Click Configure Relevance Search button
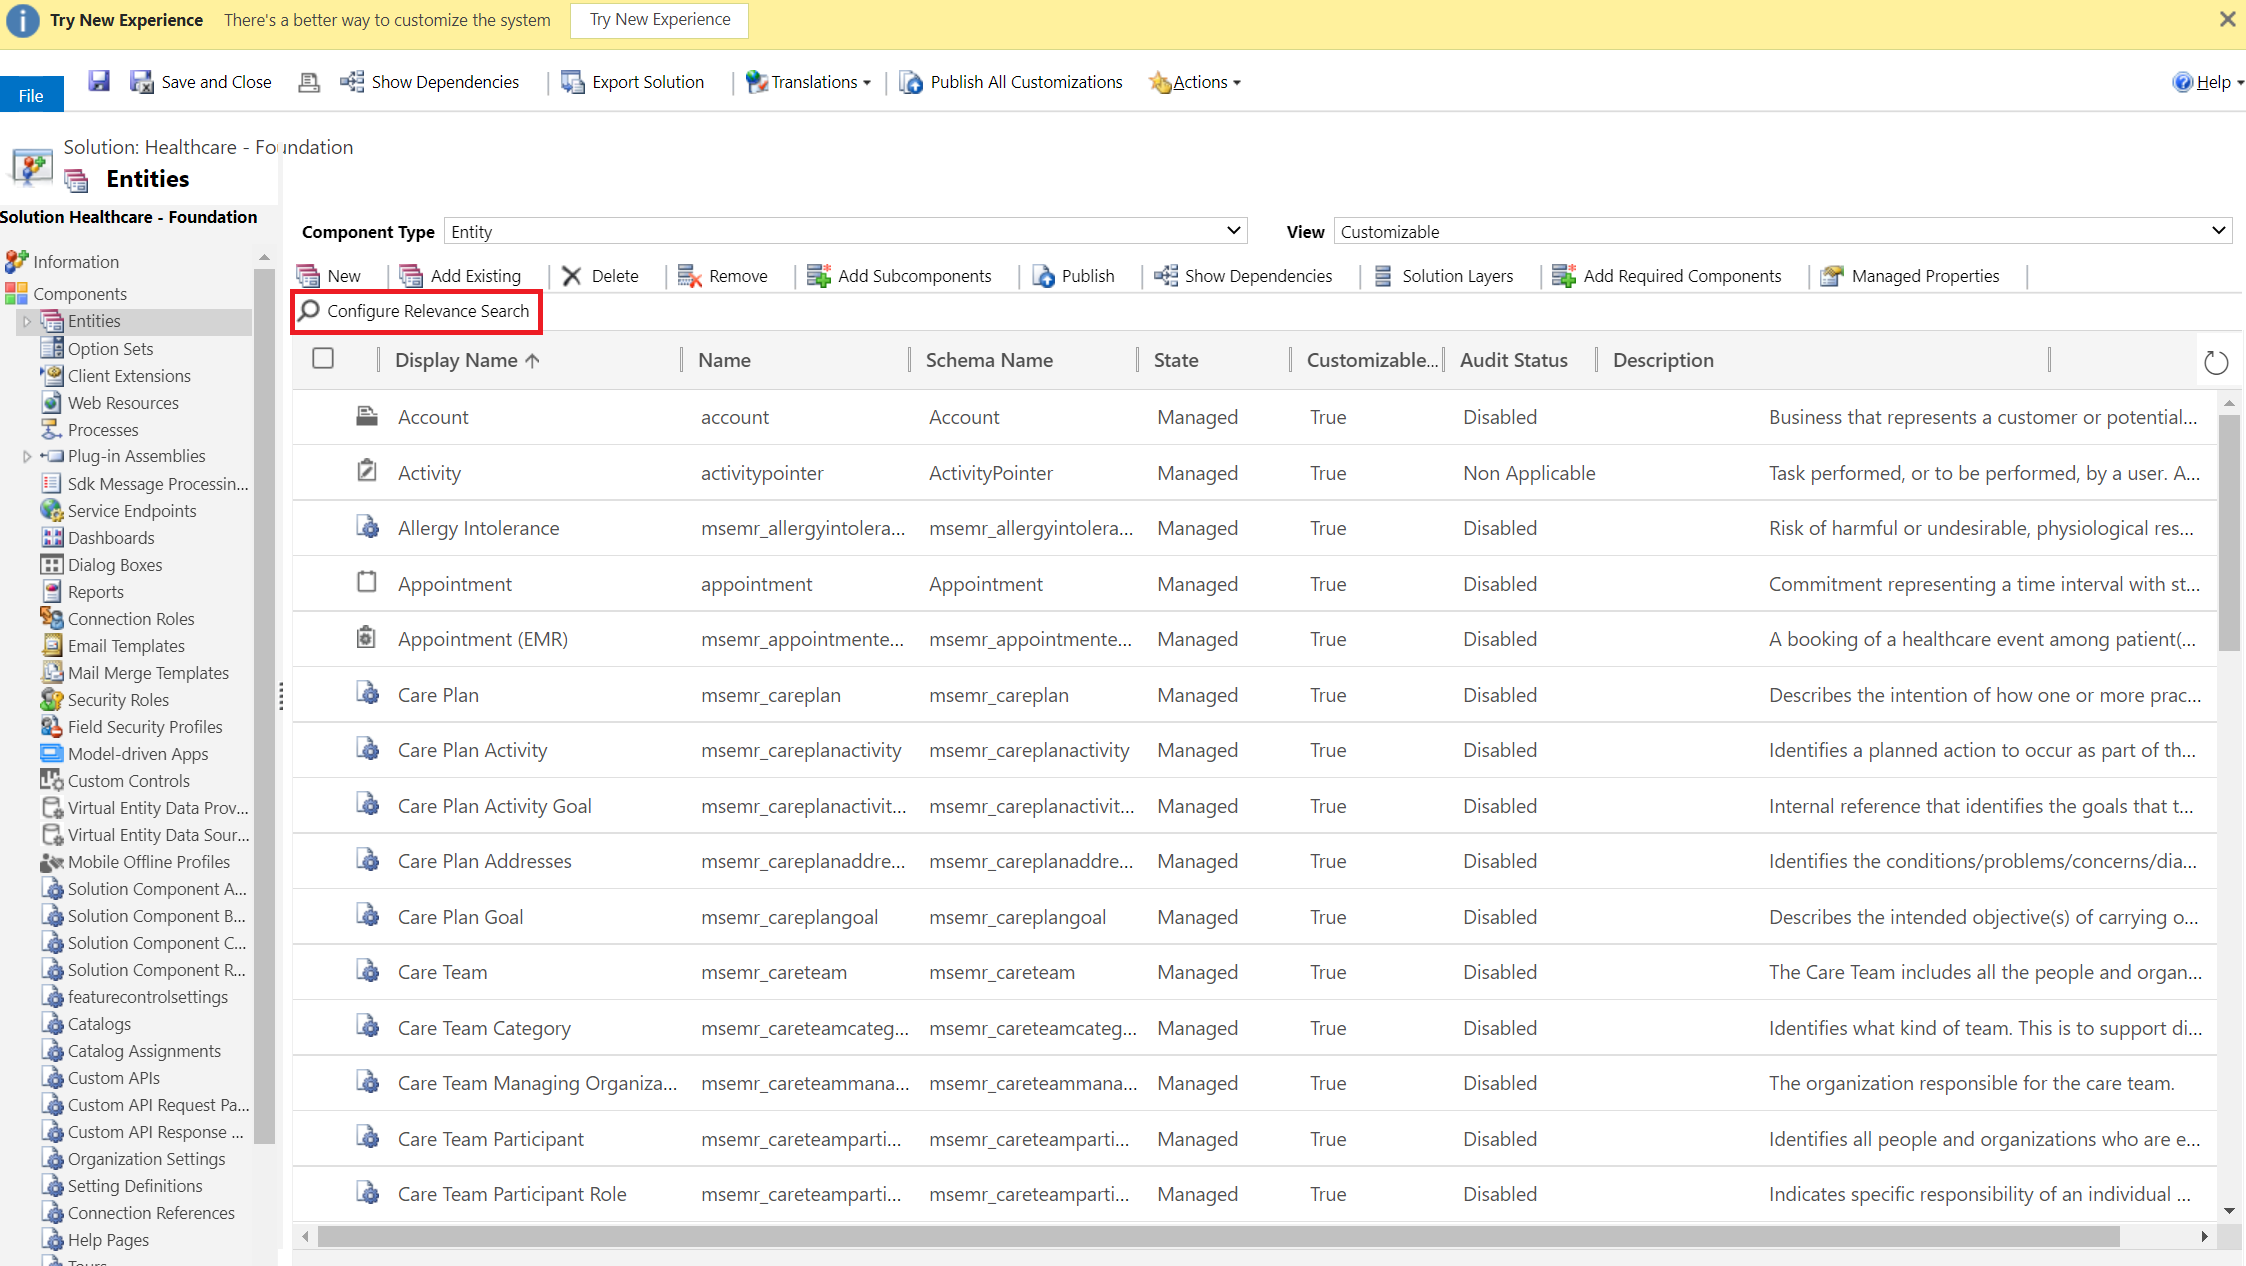This screenshot has height=1266, width=2246. point(418,311)
